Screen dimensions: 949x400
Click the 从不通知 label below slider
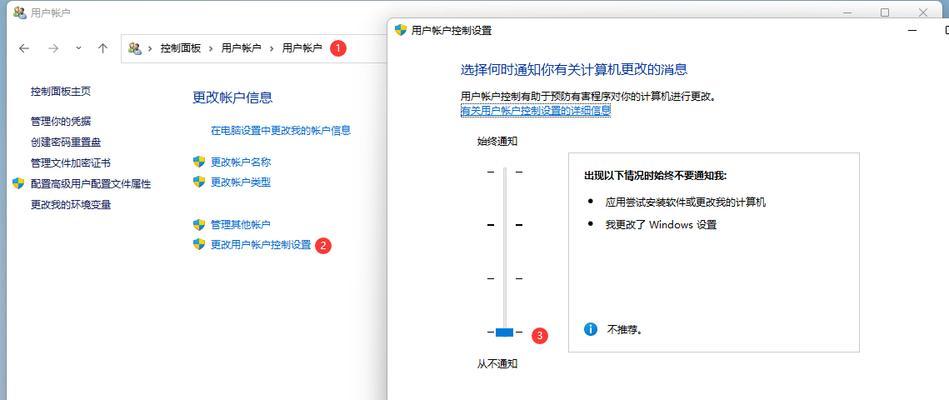(497, 364)
